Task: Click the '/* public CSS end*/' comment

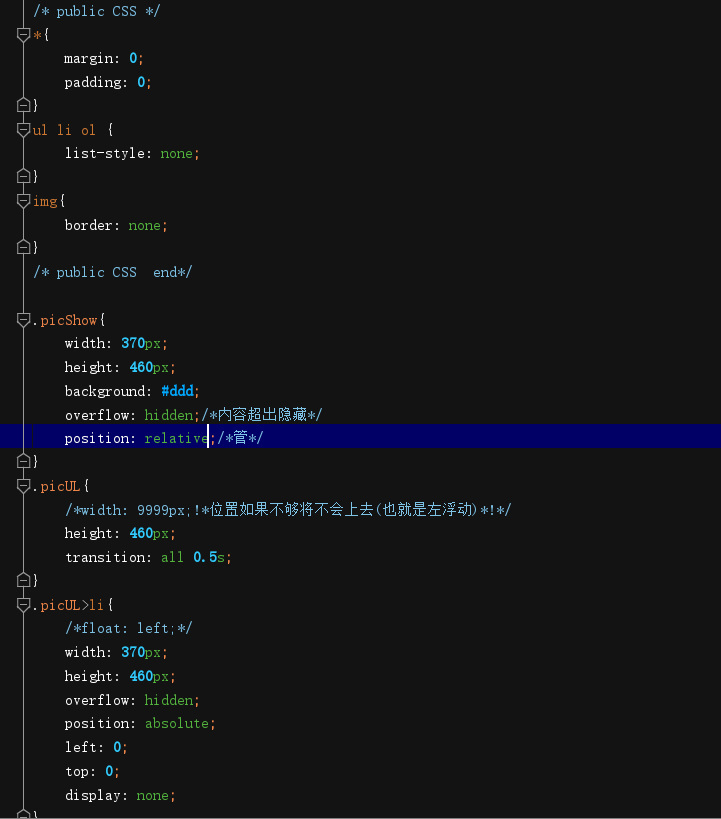Action: click(112, 272)
